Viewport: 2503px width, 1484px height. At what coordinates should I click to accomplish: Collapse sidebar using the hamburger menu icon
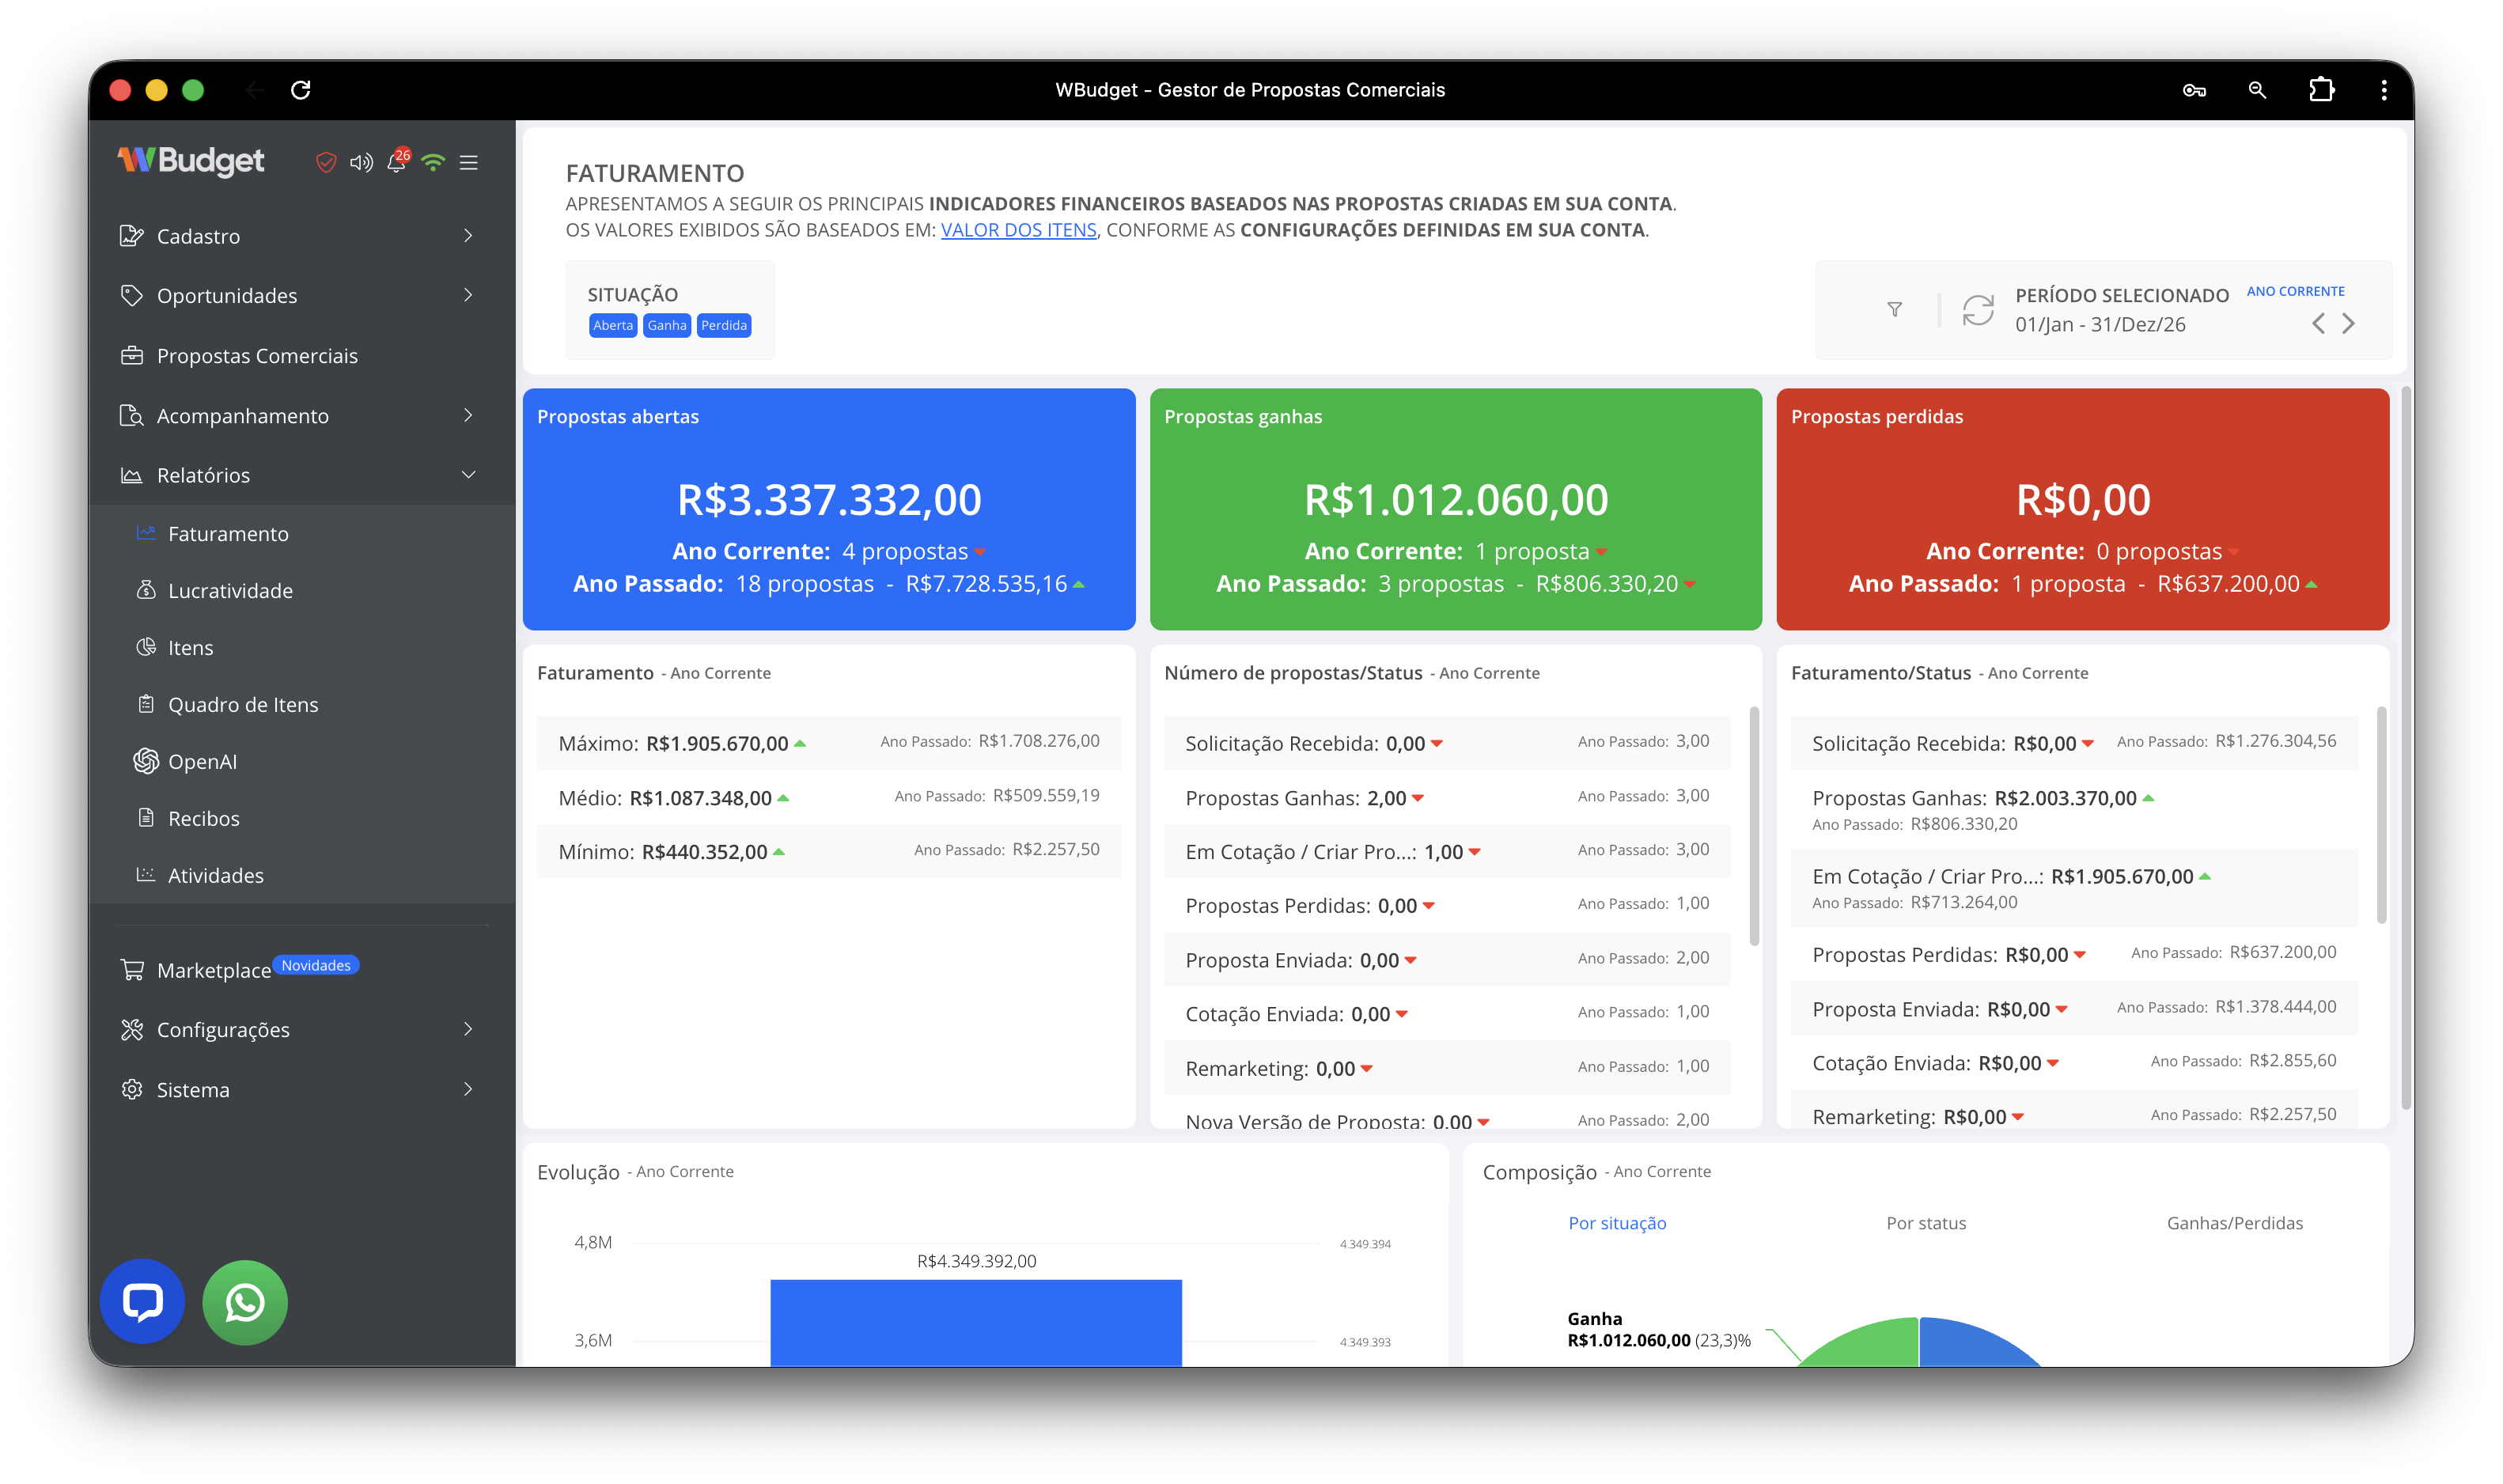coord(468,162)
